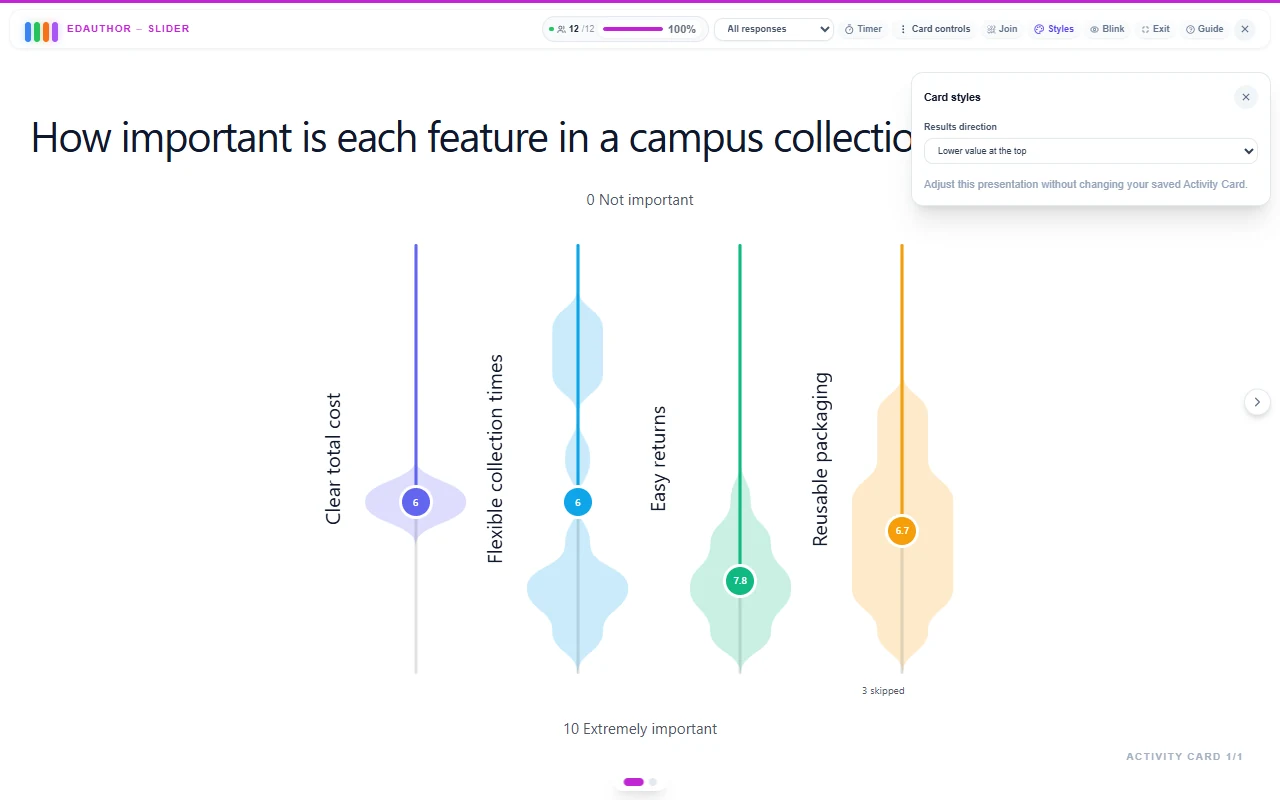Click the first pagination dot at bottom
The height and width of the screenshot is (800, 1280).
tap(633, 782)
